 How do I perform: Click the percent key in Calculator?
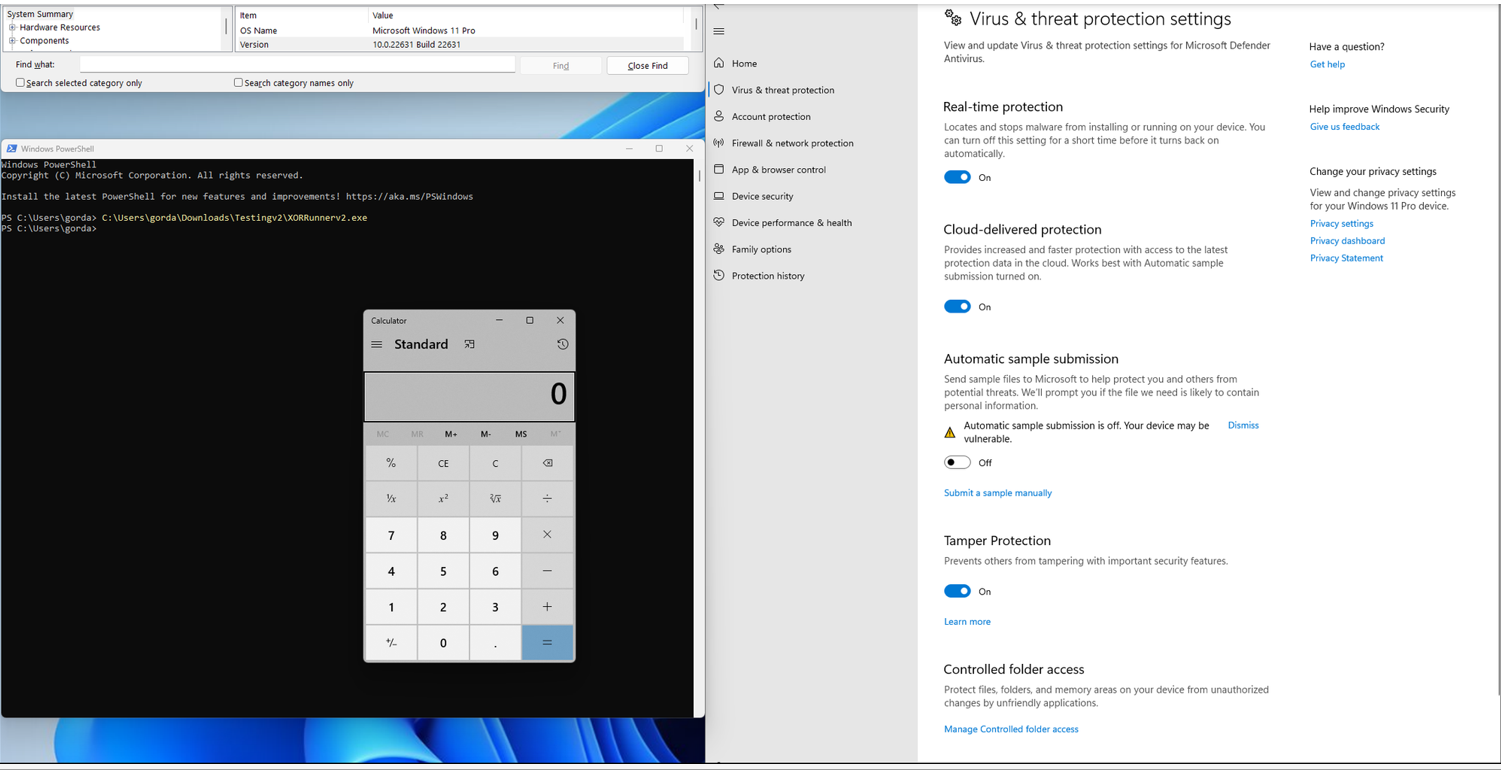[391, 463]
